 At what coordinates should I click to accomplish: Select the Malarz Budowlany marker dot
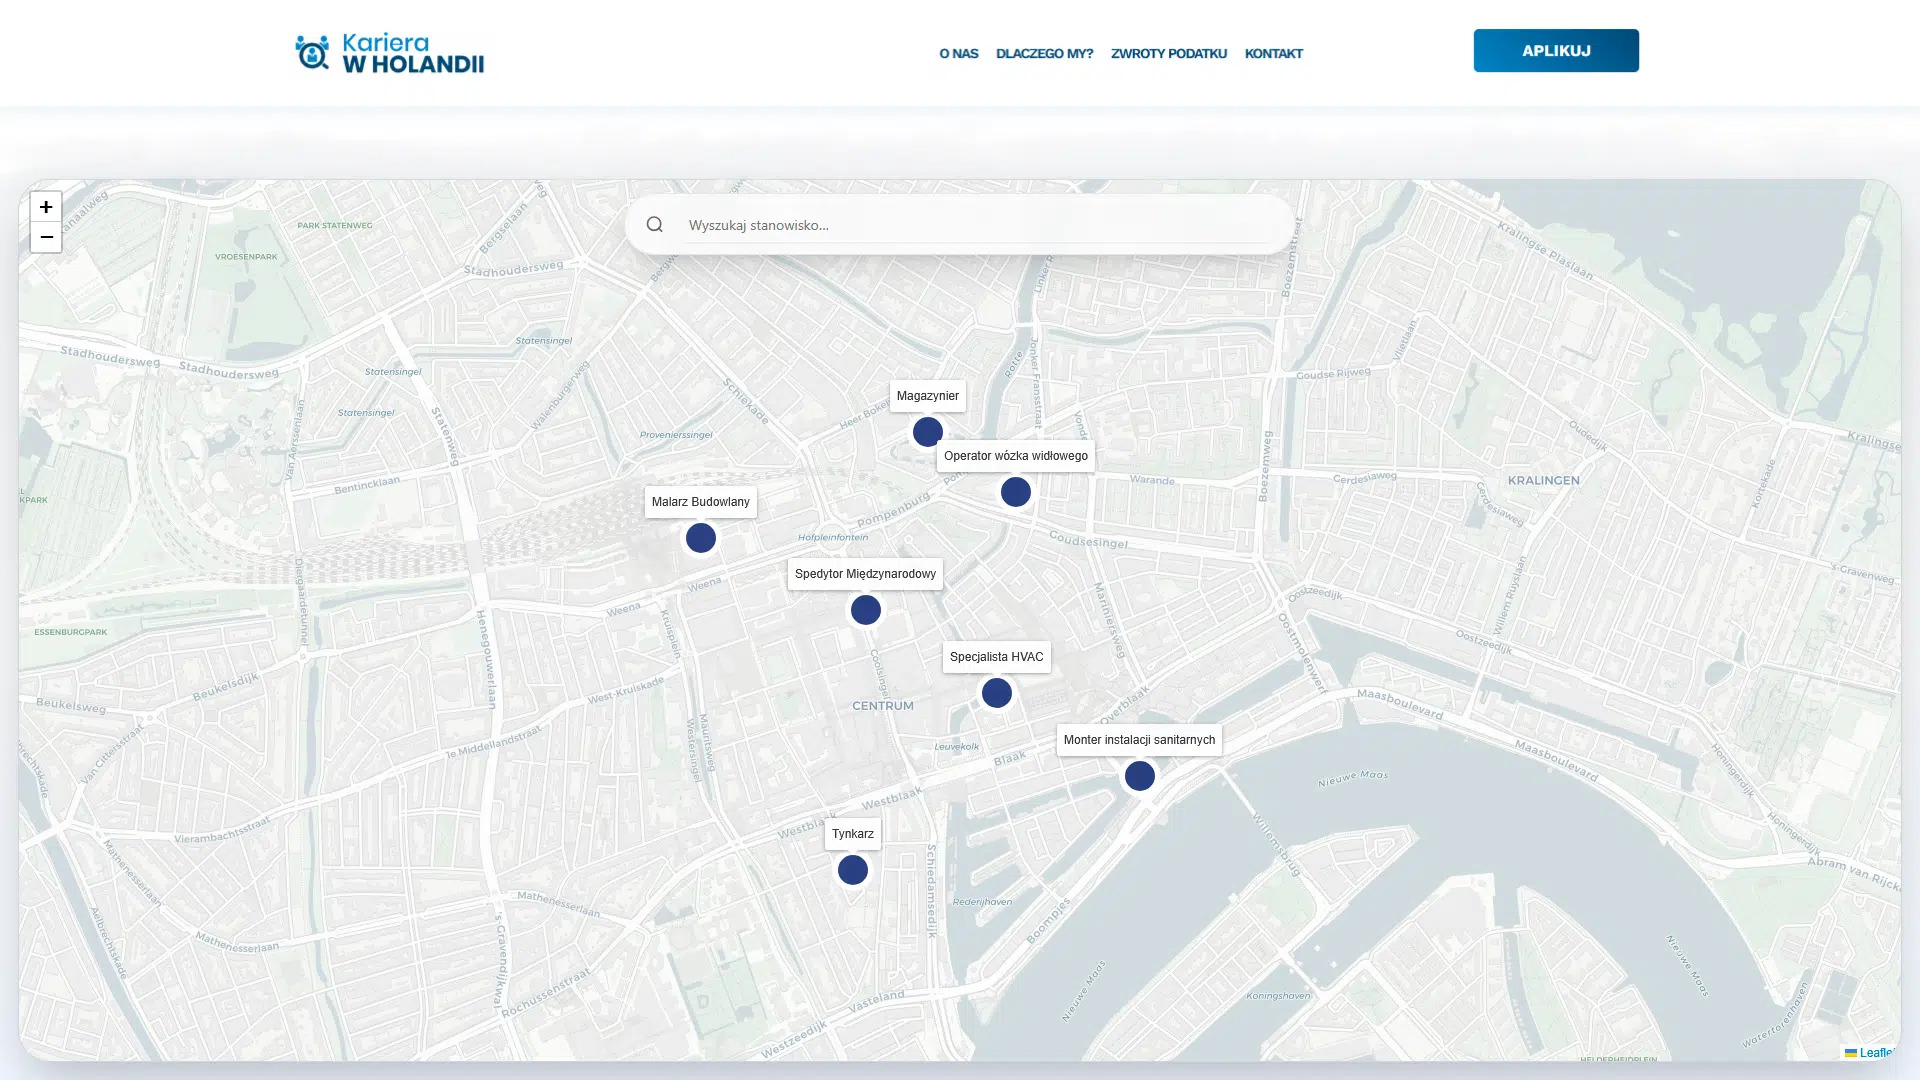click(x=701, y=538)
